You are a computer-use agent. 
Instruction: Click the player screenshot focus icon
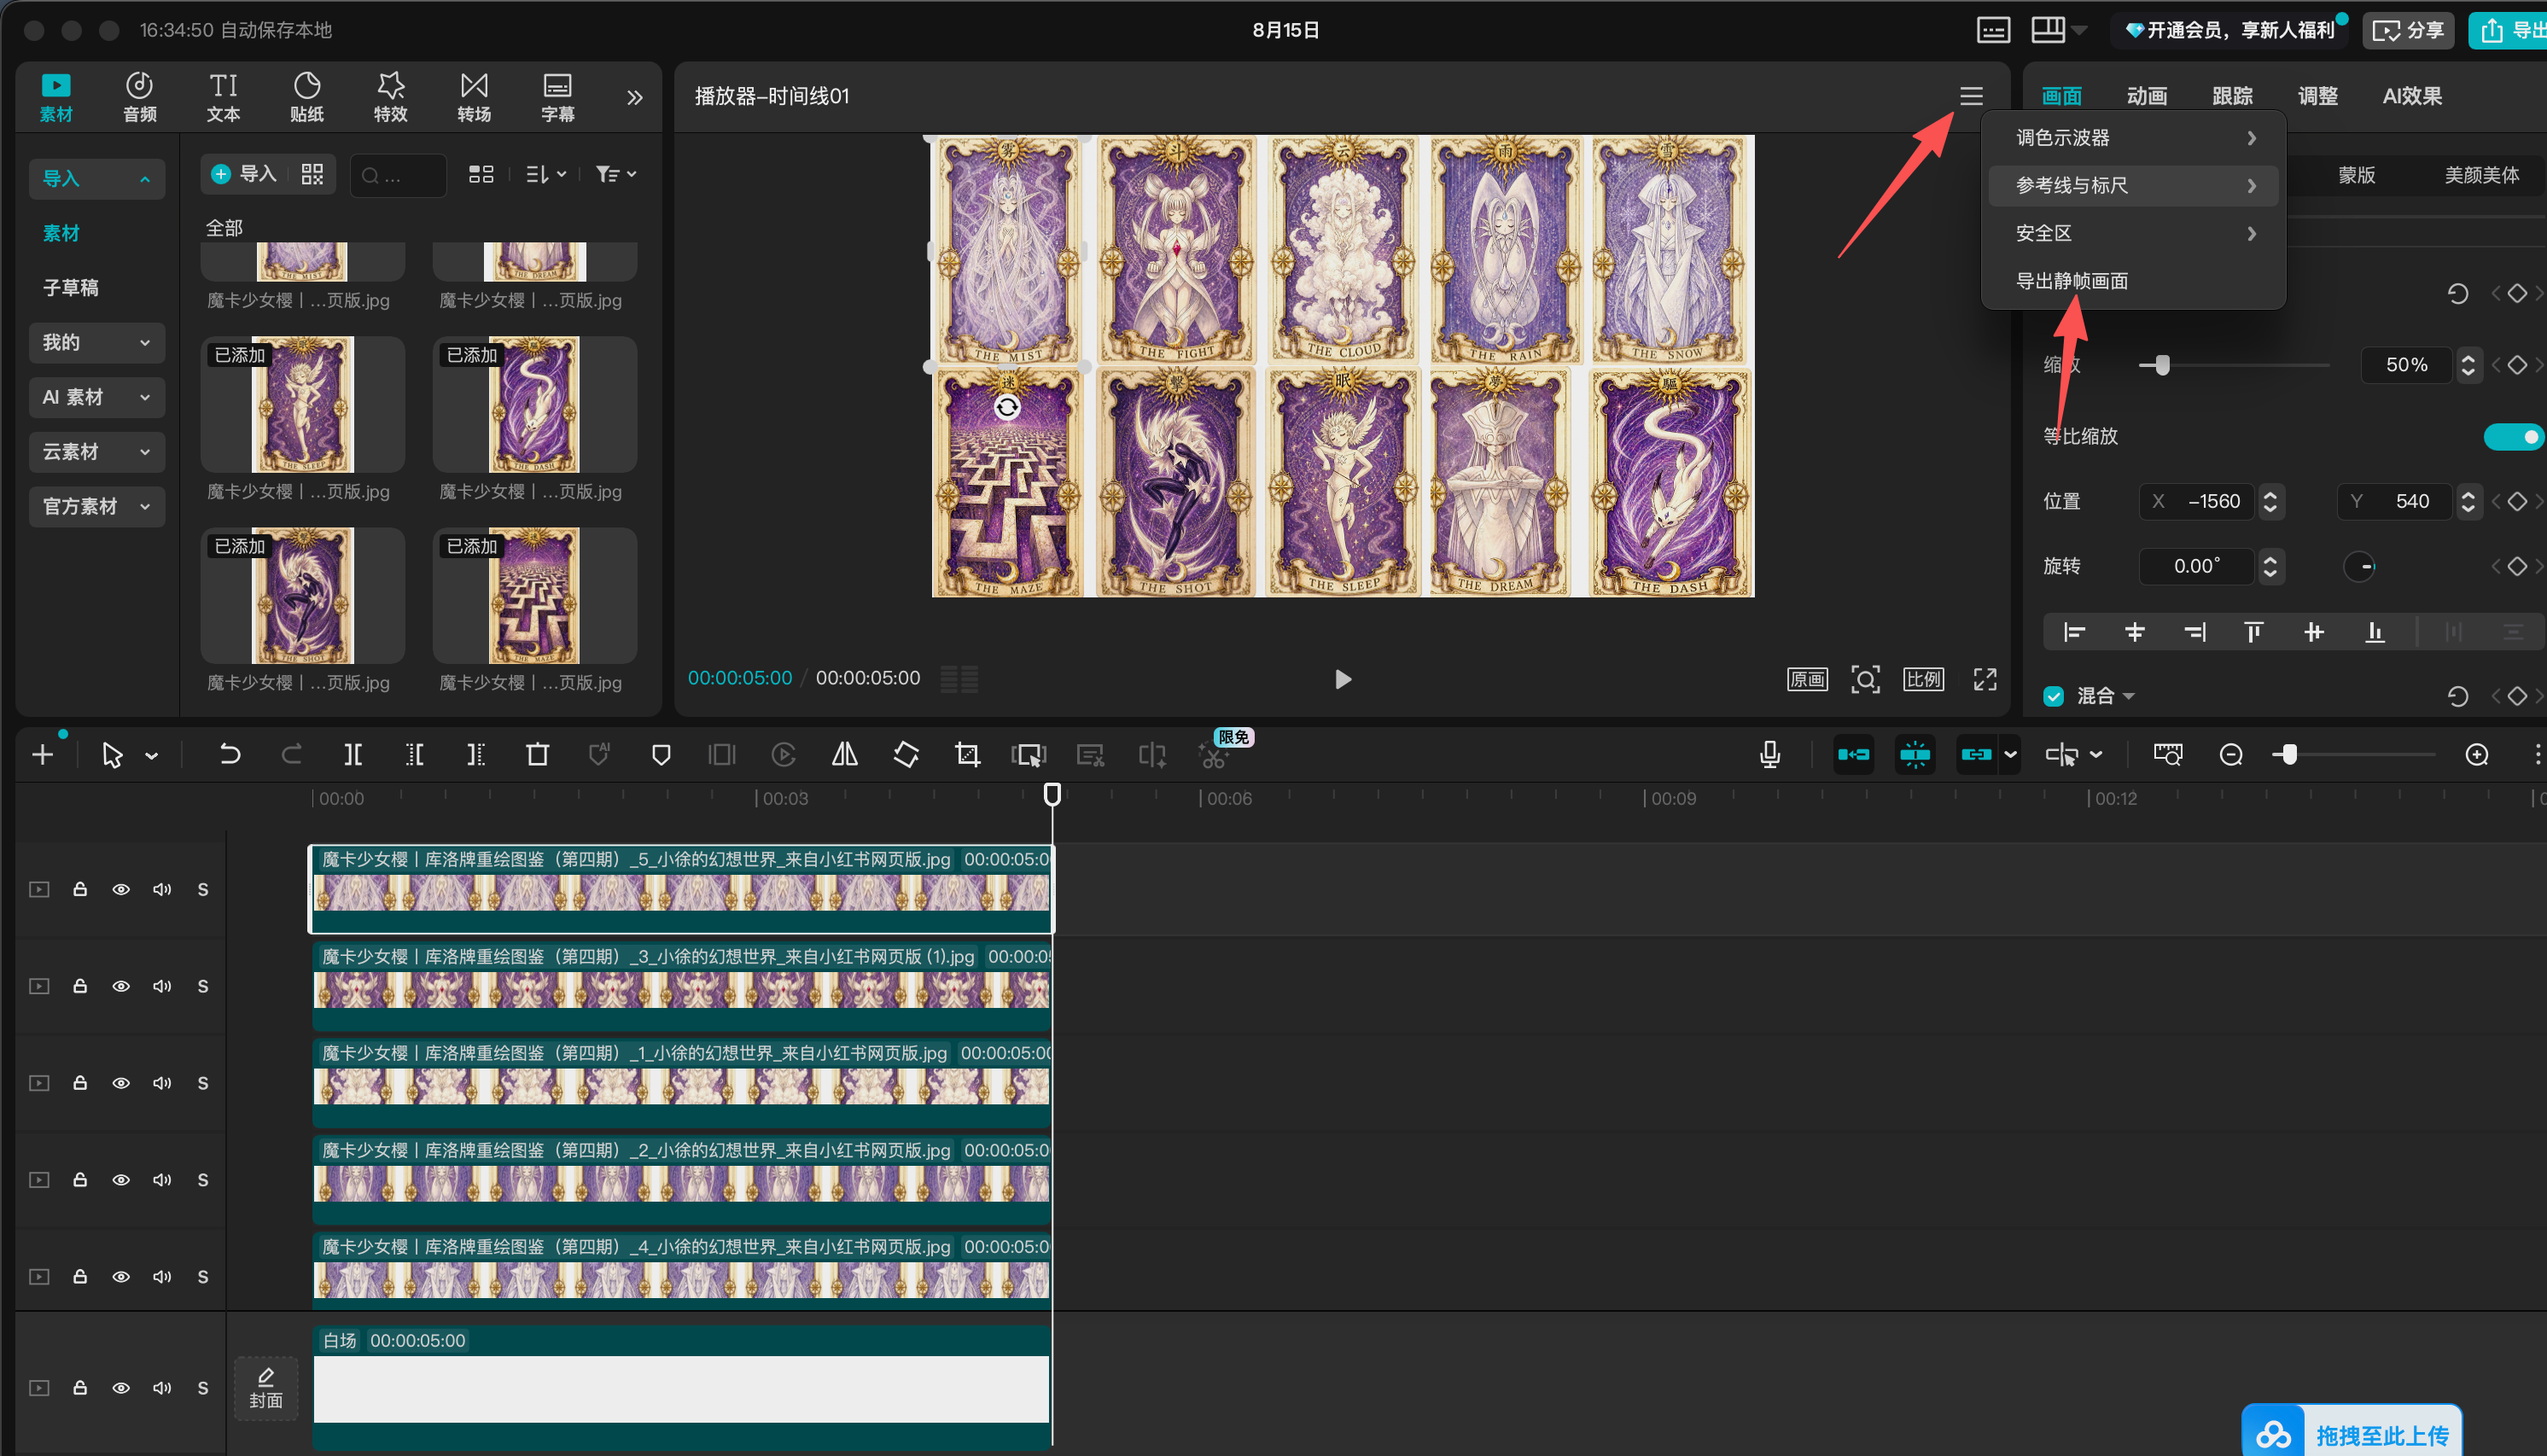tap(1865, 679)
